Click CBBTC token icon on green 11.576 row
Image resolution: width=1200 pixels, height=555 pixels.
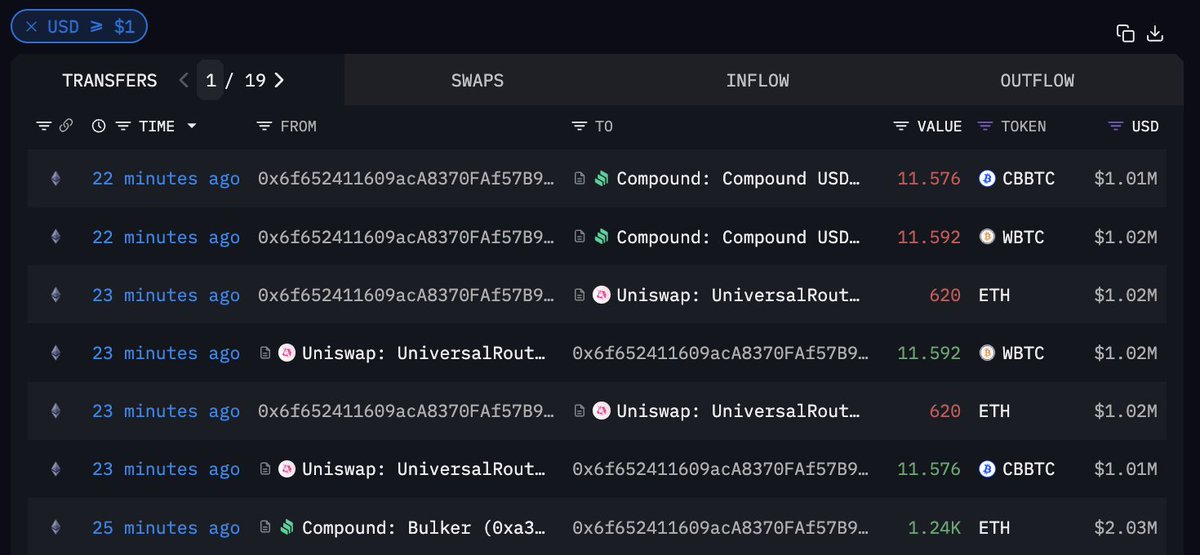986,469
